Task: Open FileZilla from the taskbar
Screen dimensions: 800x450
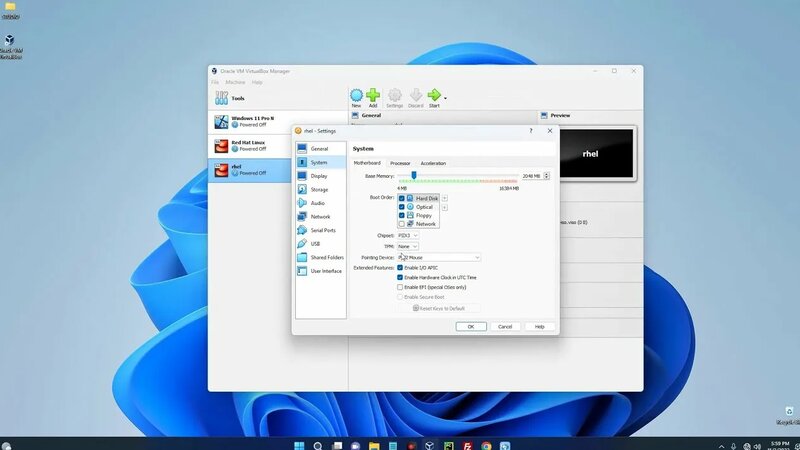Action: pos(467,446)
